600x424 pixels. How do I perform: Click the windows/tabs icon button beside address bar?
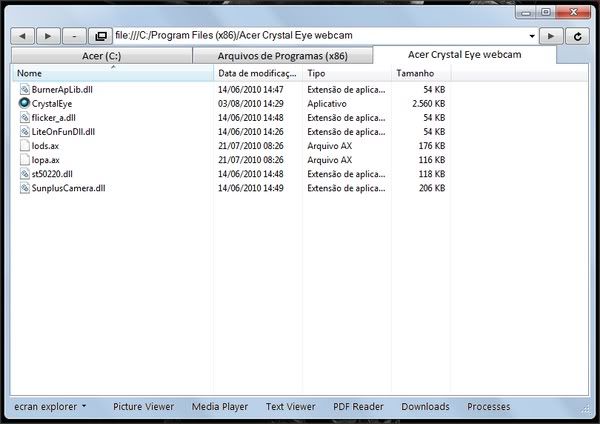(101, 36)
